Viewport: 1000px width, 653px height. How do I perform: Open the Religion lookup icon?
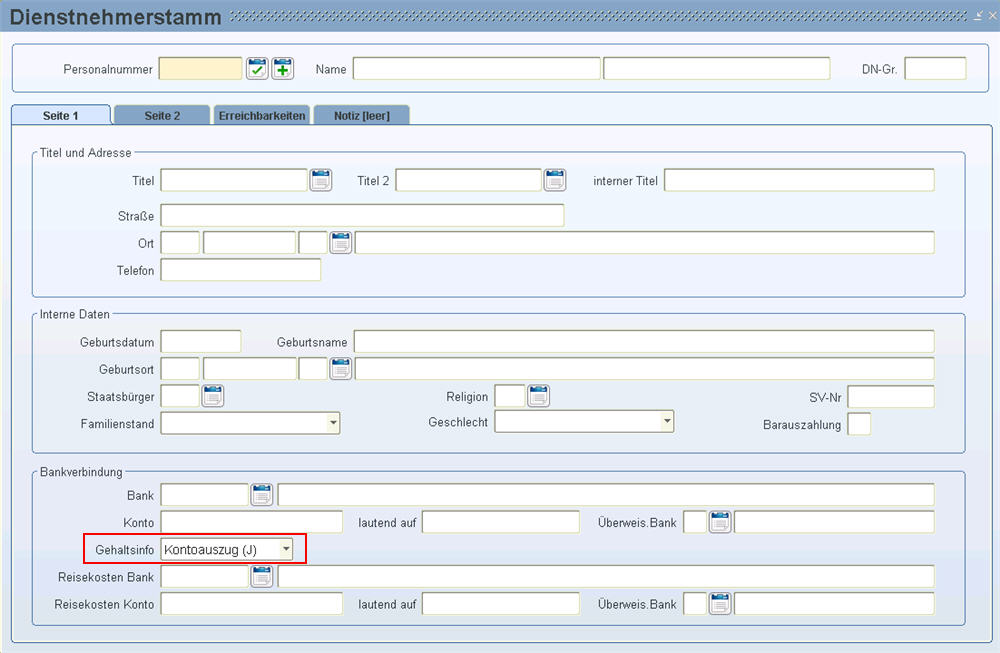click(539, 396)
